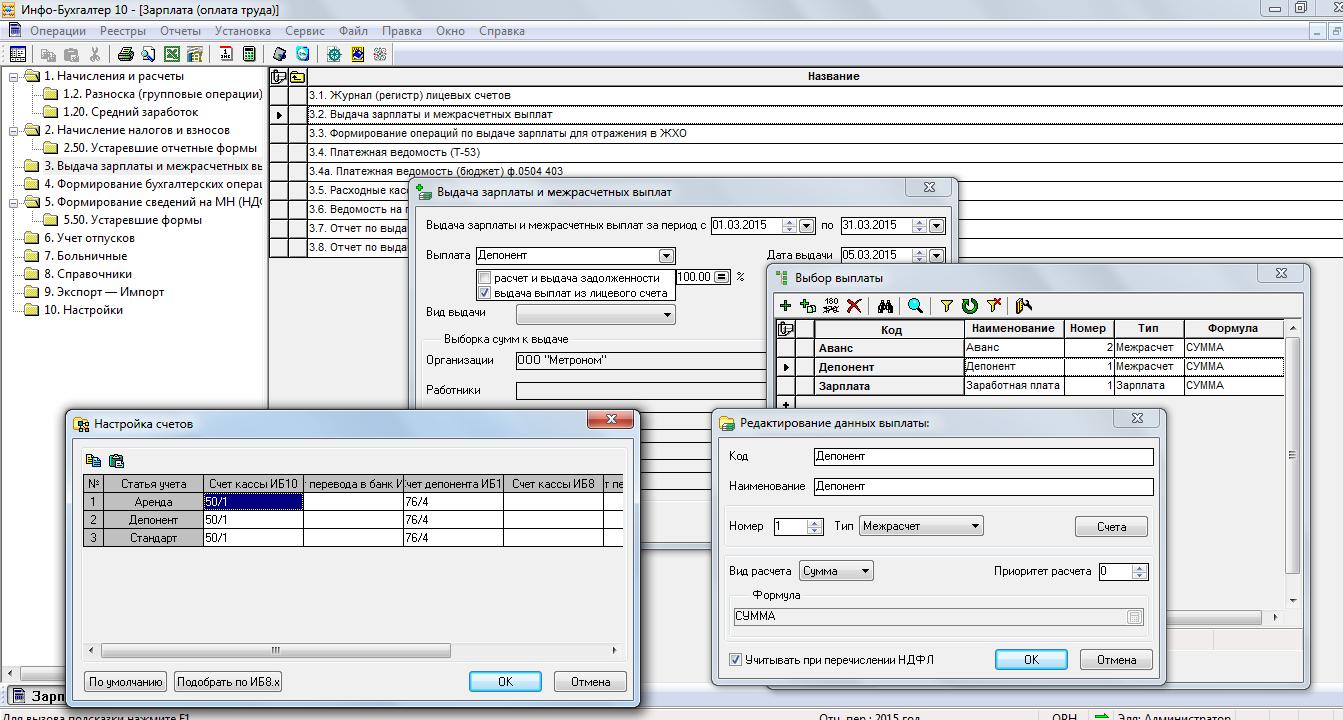Select tree item '8. Справочники'
Image resolution: width=1343 pixels, height=720 pixels.
87,274
